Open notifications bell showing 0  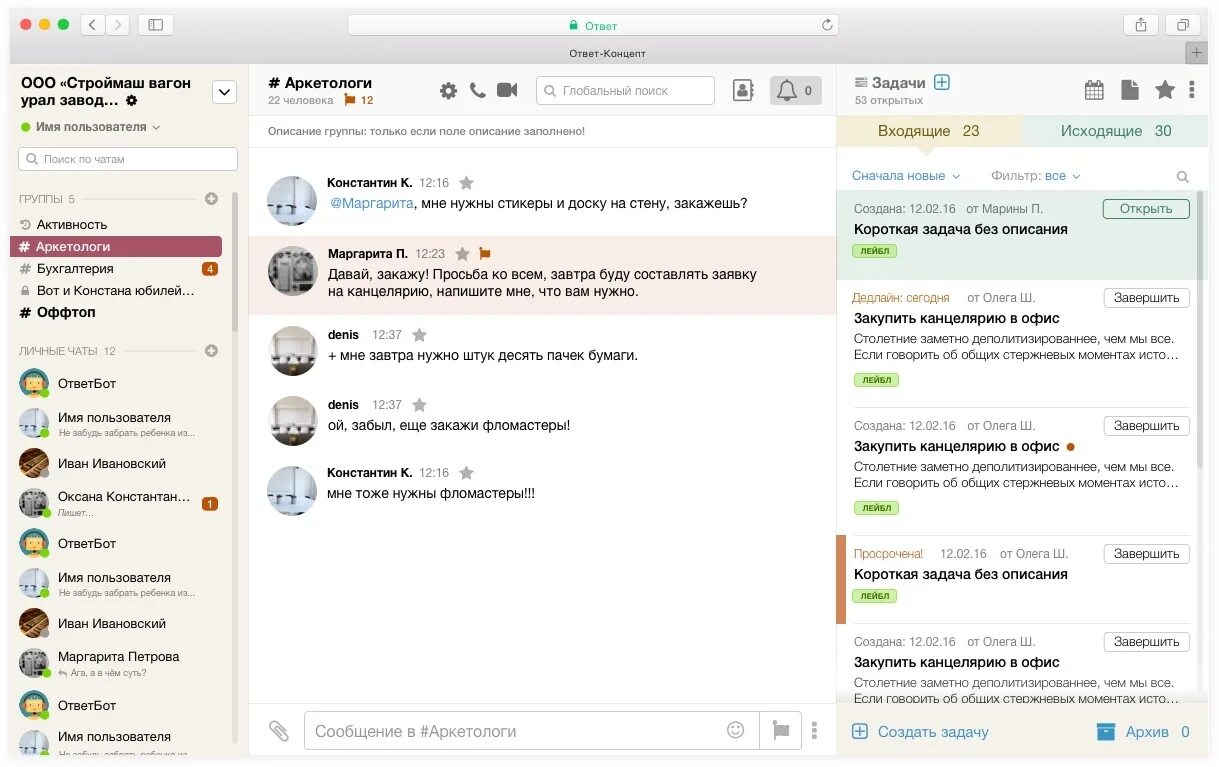click(796, 91)
